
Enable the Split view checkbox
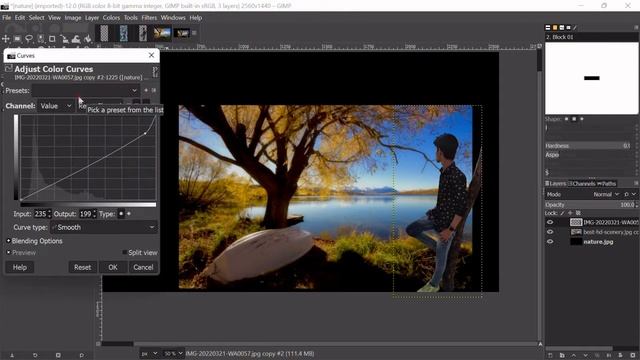[x=125, y=253]
